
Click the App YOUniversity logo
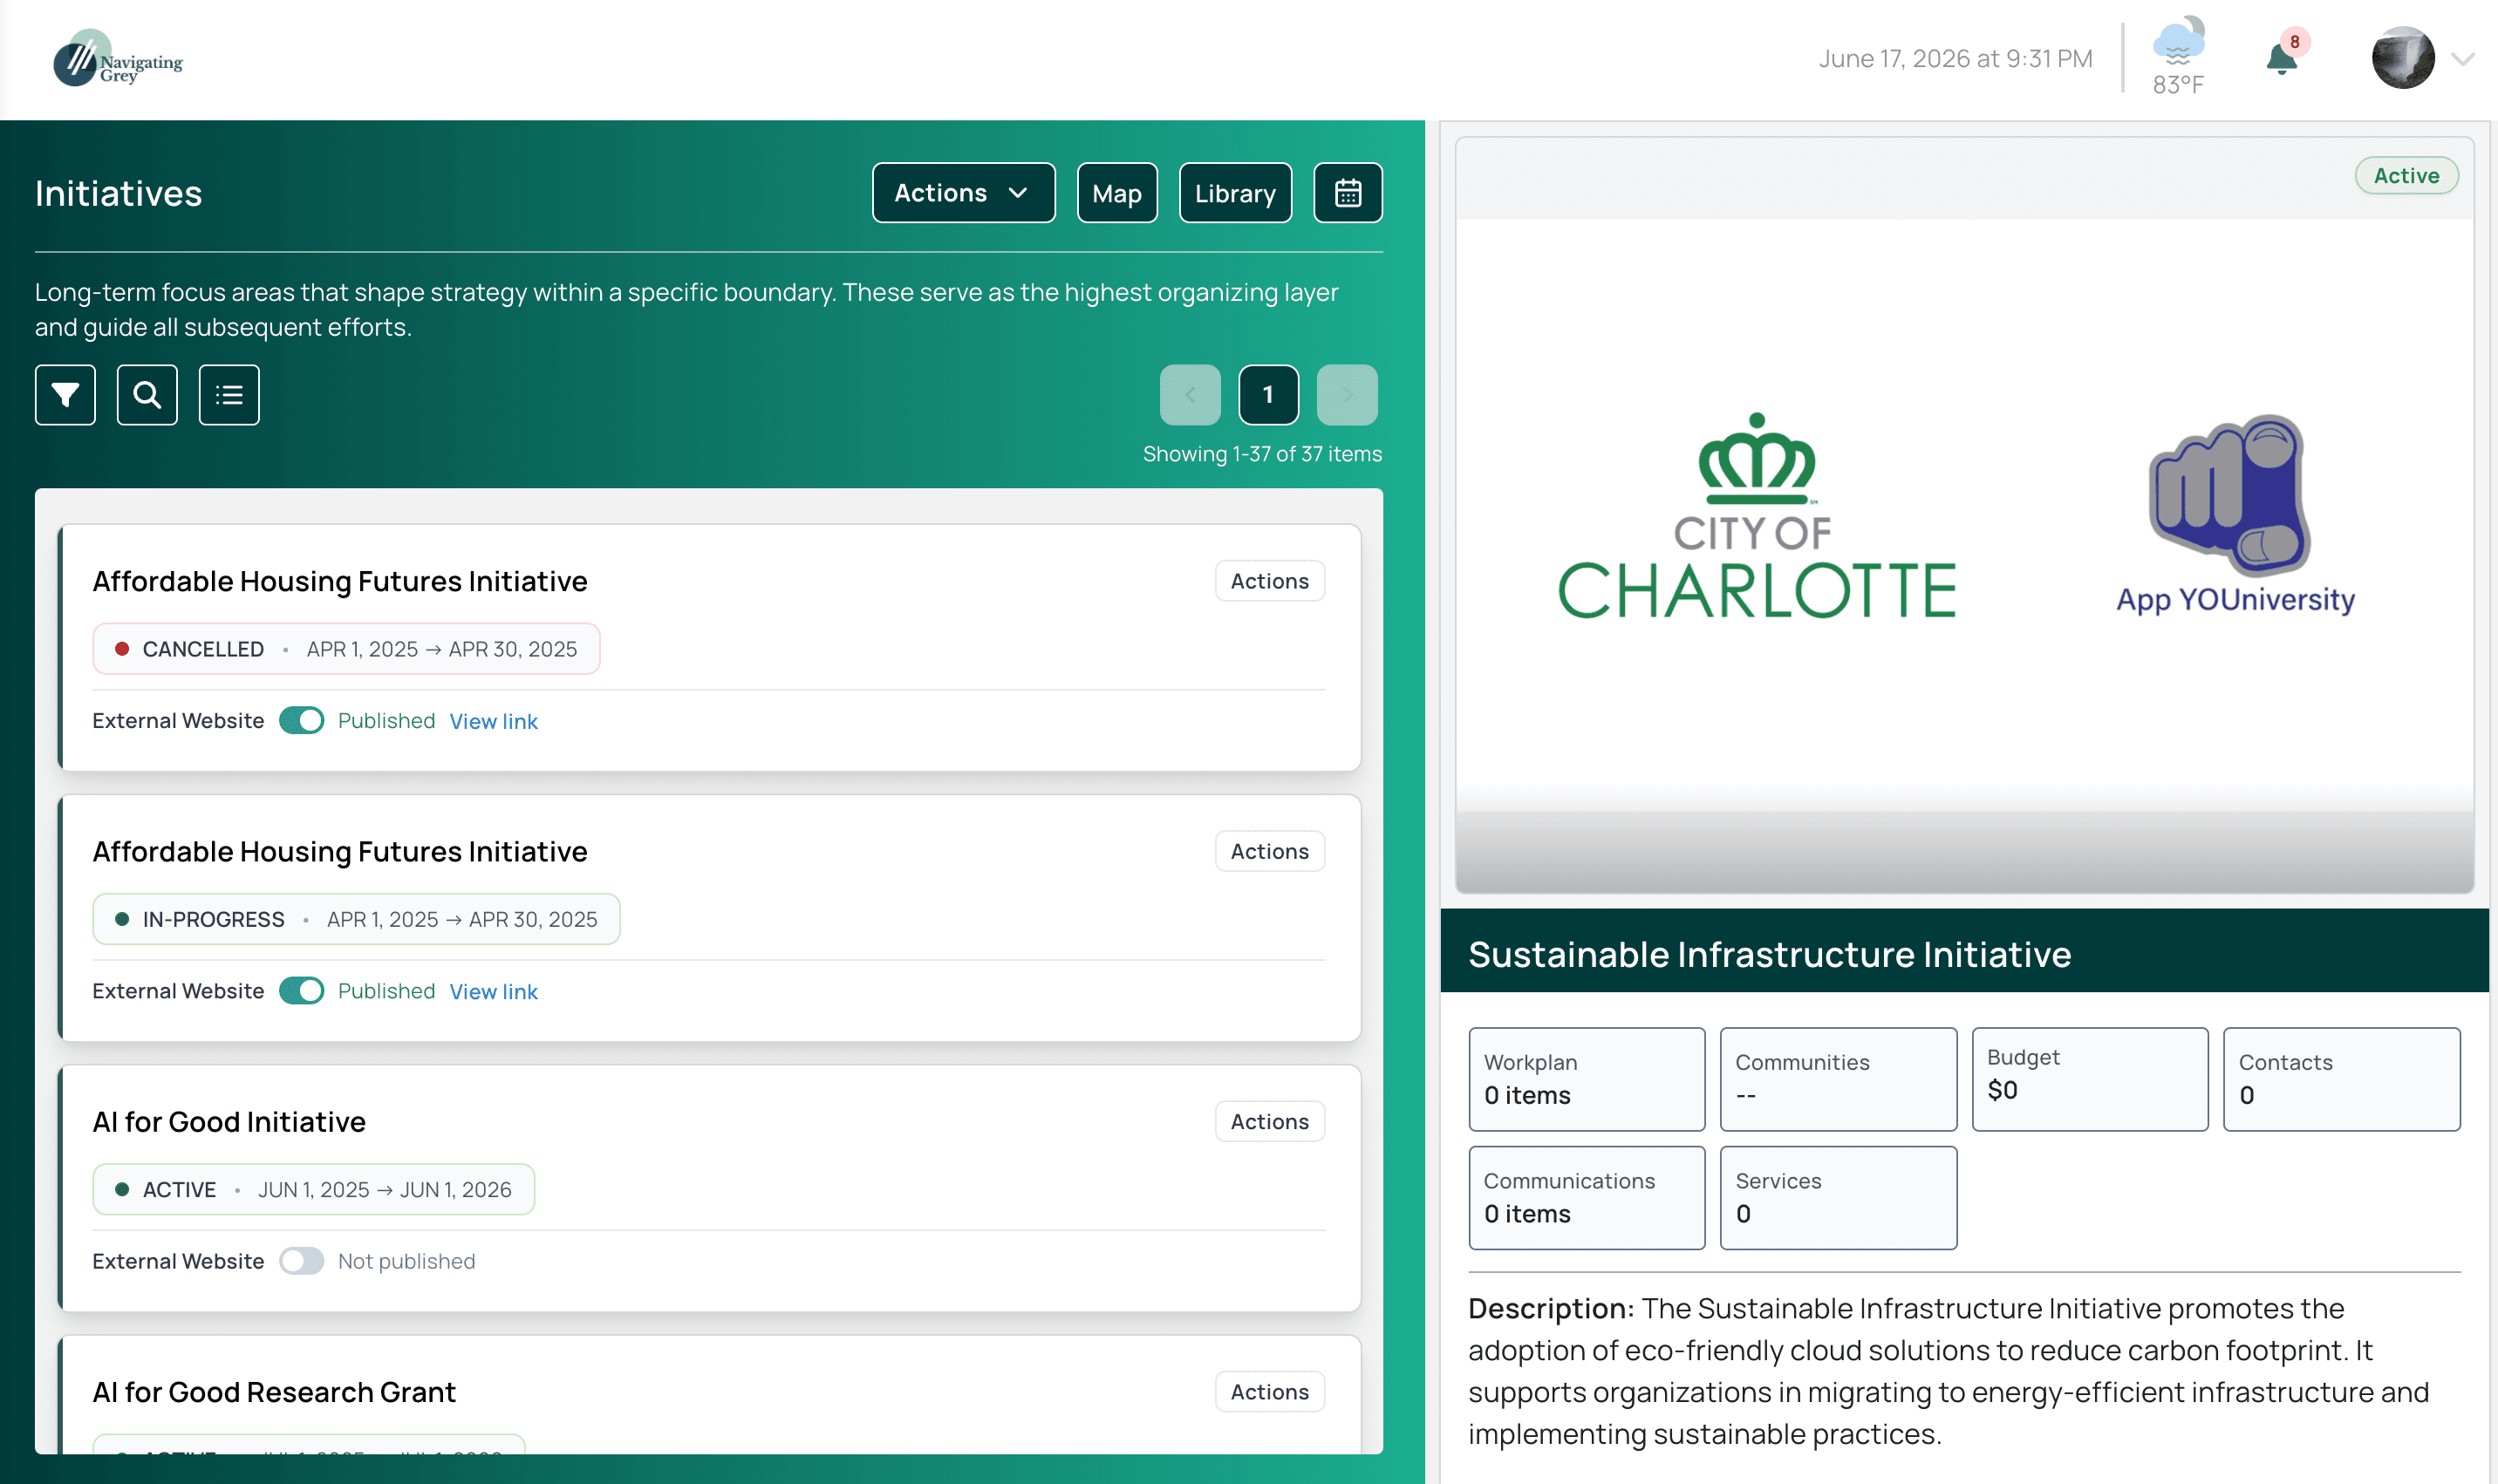(x=2235, y=516)
